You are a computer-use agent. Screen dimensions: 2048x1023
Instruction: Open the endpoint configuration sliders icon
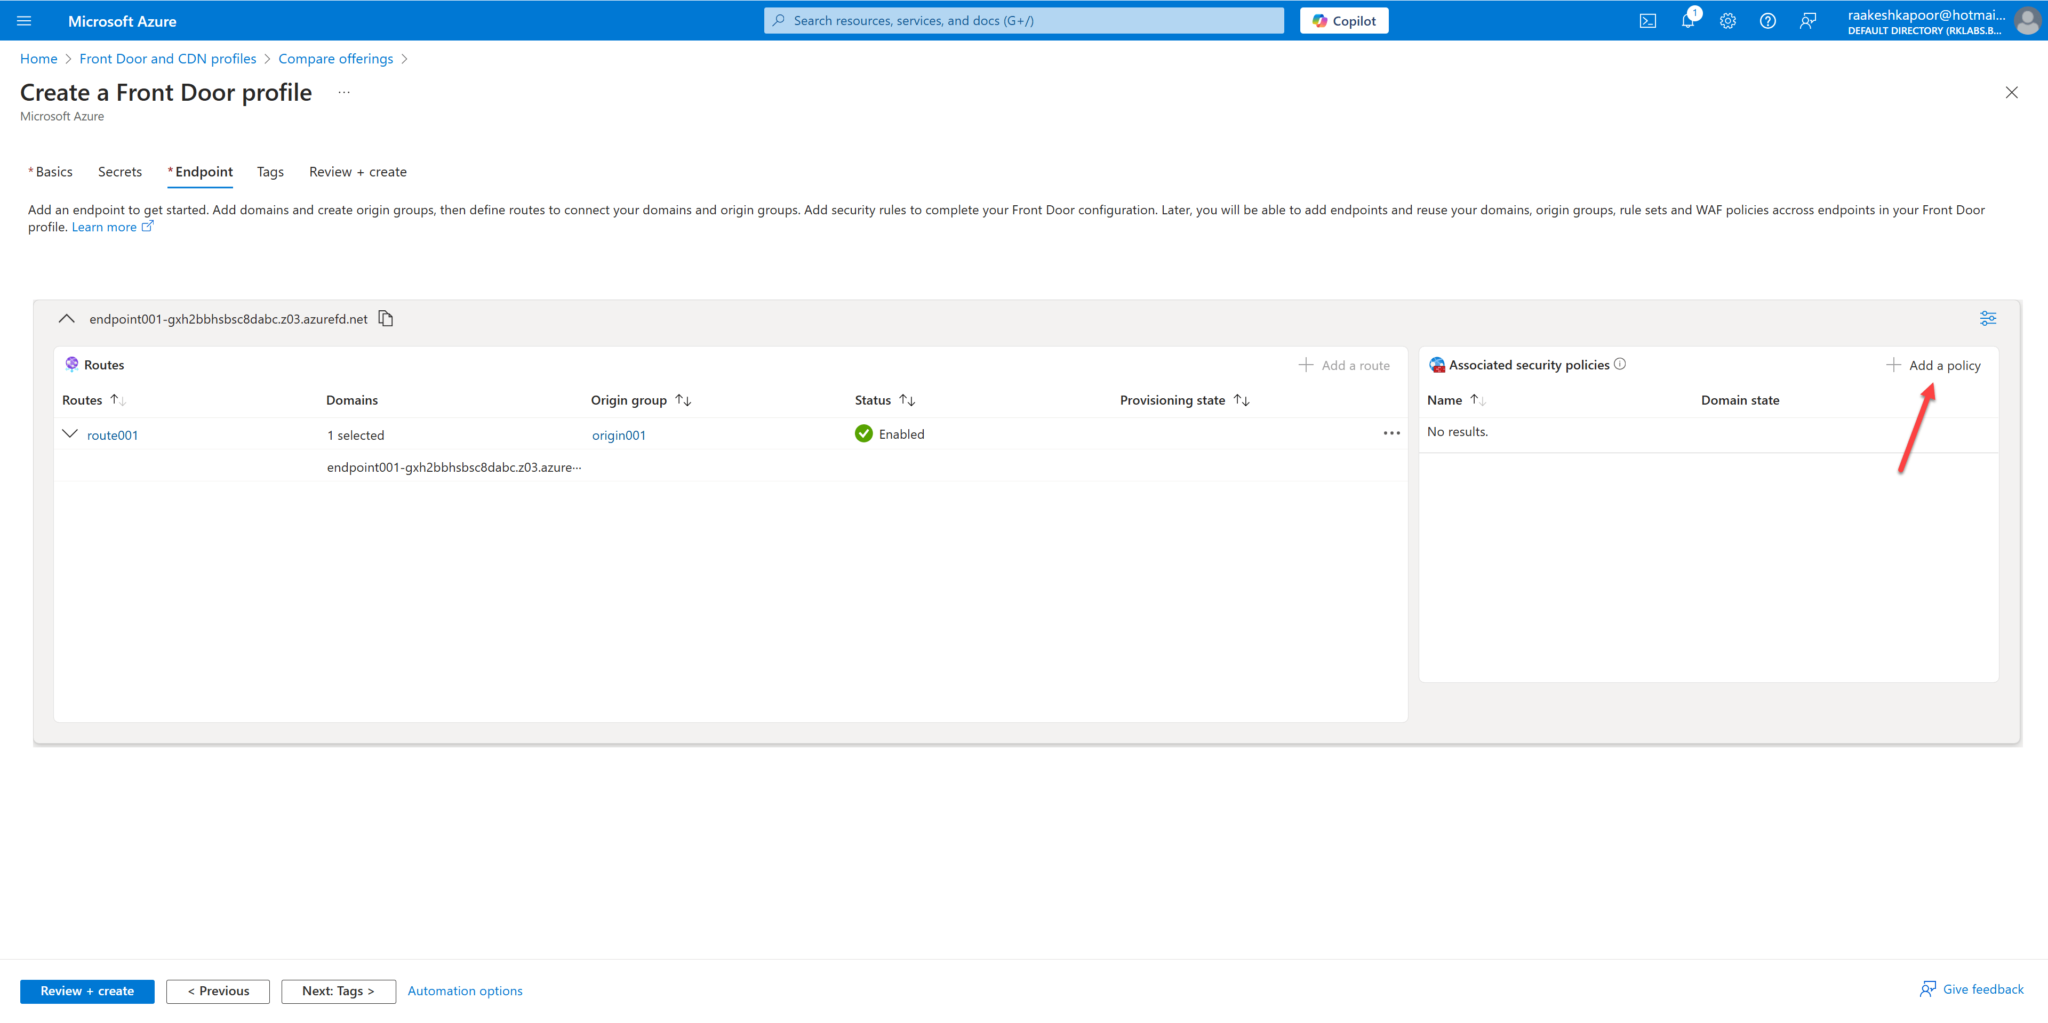(x=1987, y=318)
